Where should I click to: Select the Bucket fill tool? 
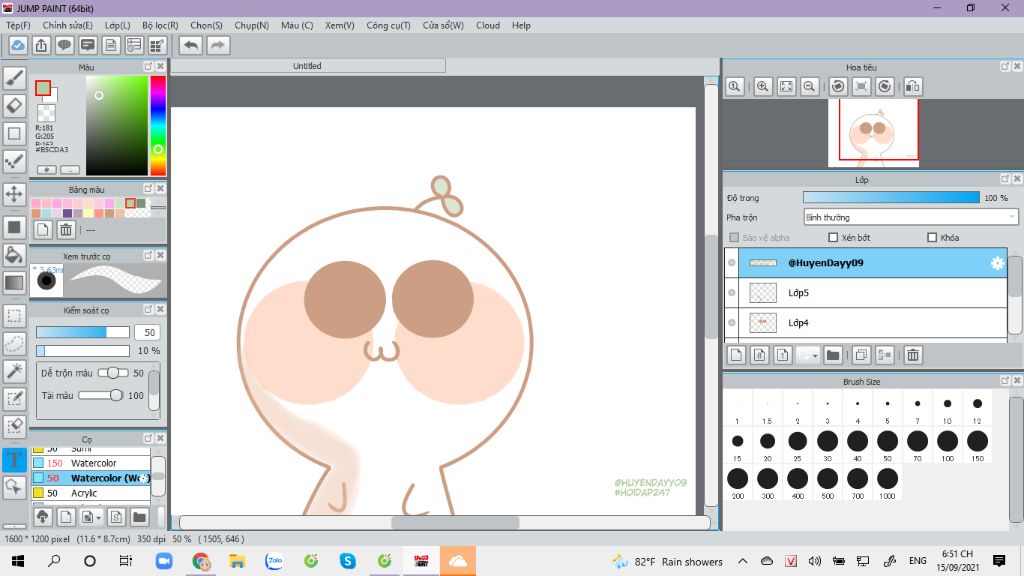pyautogui.click(x=14, y=255)
